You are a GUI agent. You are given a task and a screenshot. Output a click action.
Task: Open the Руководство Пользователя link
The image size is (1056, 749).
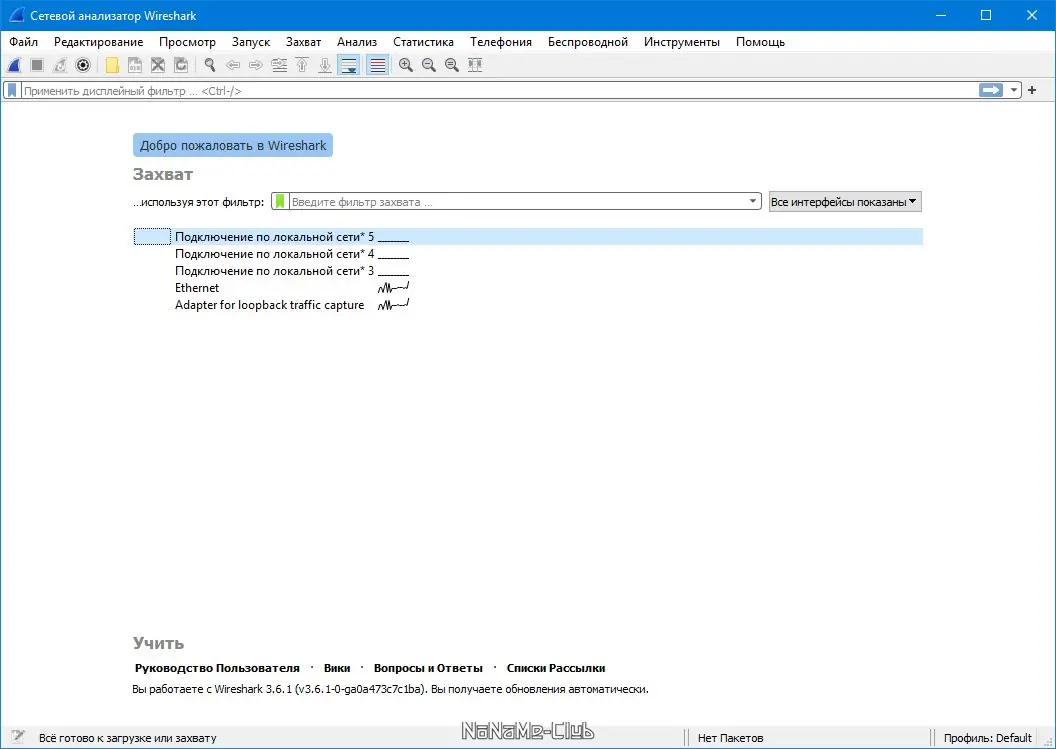tap(217, 668)
